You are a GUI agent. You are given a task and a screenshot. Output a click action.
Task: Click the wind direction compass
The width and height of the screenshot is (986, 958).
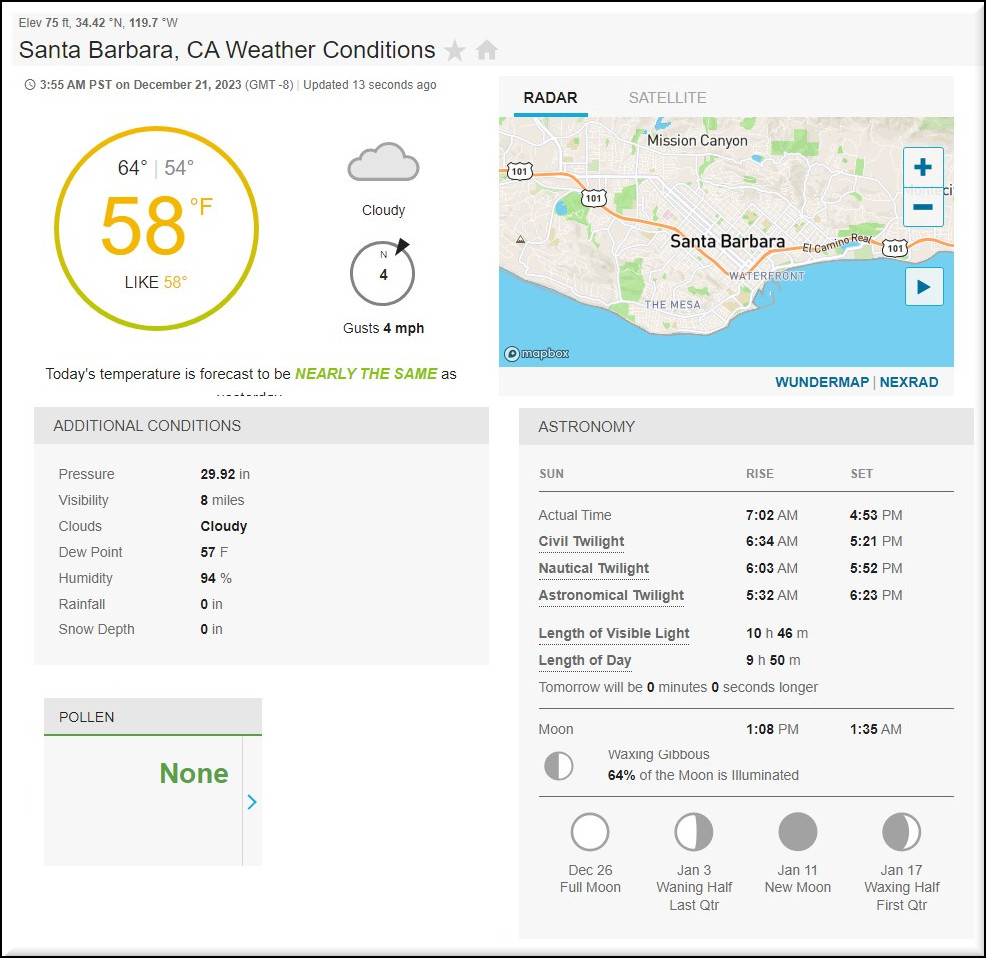click(x=383, y=272)
